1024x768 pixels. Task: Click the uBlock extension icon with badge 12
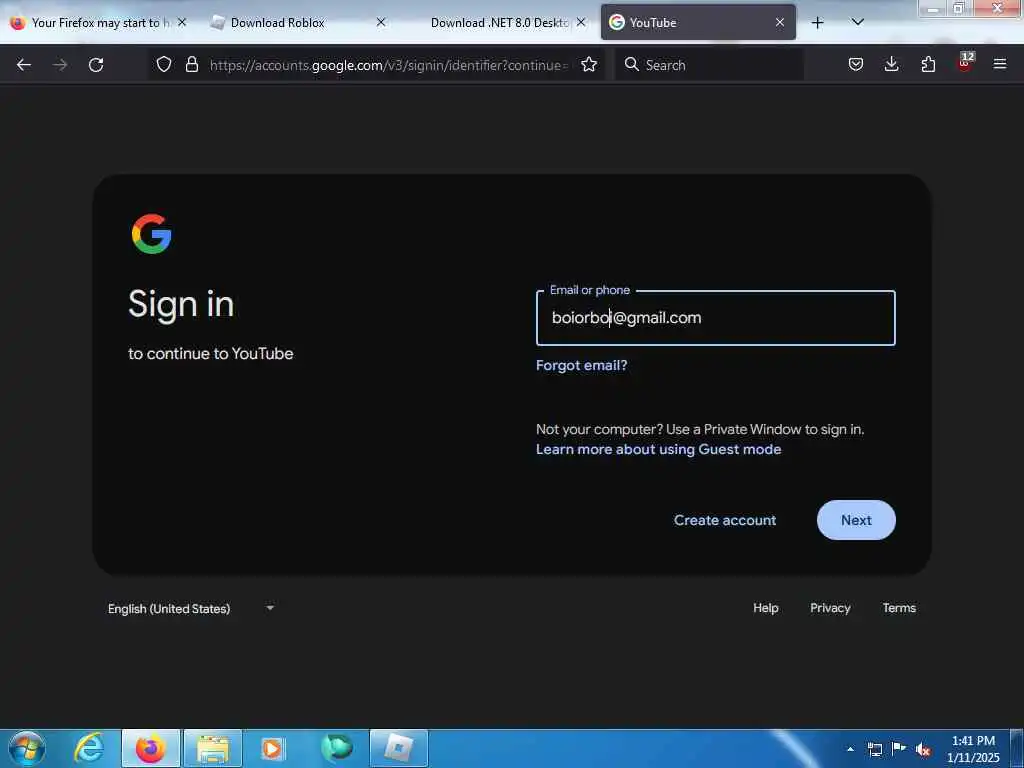(965, 63)
